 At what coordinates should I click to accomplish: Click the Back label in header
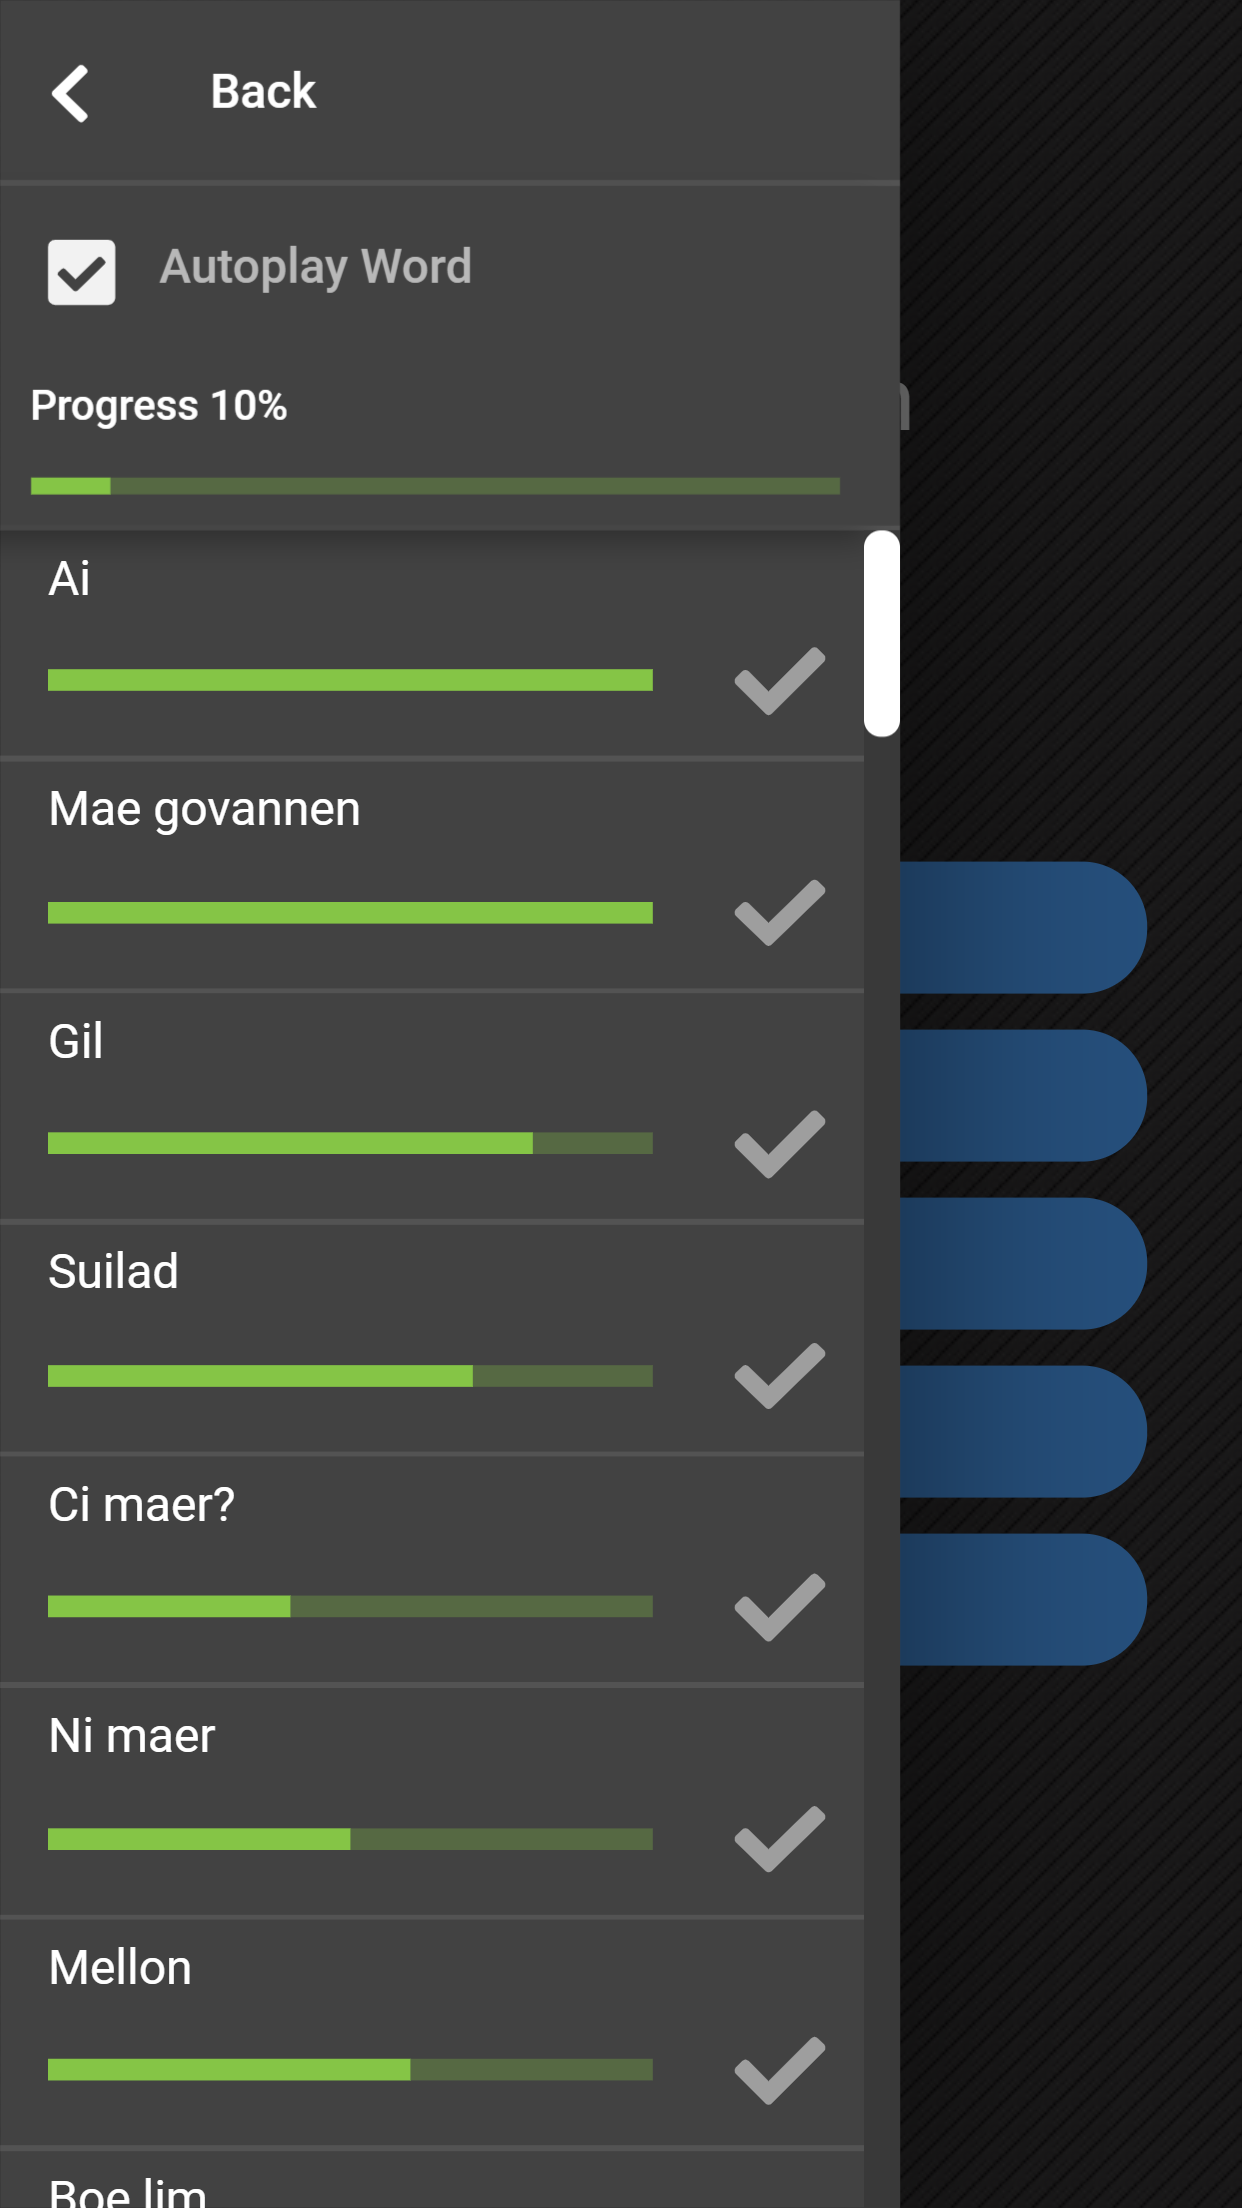(263, 92)
